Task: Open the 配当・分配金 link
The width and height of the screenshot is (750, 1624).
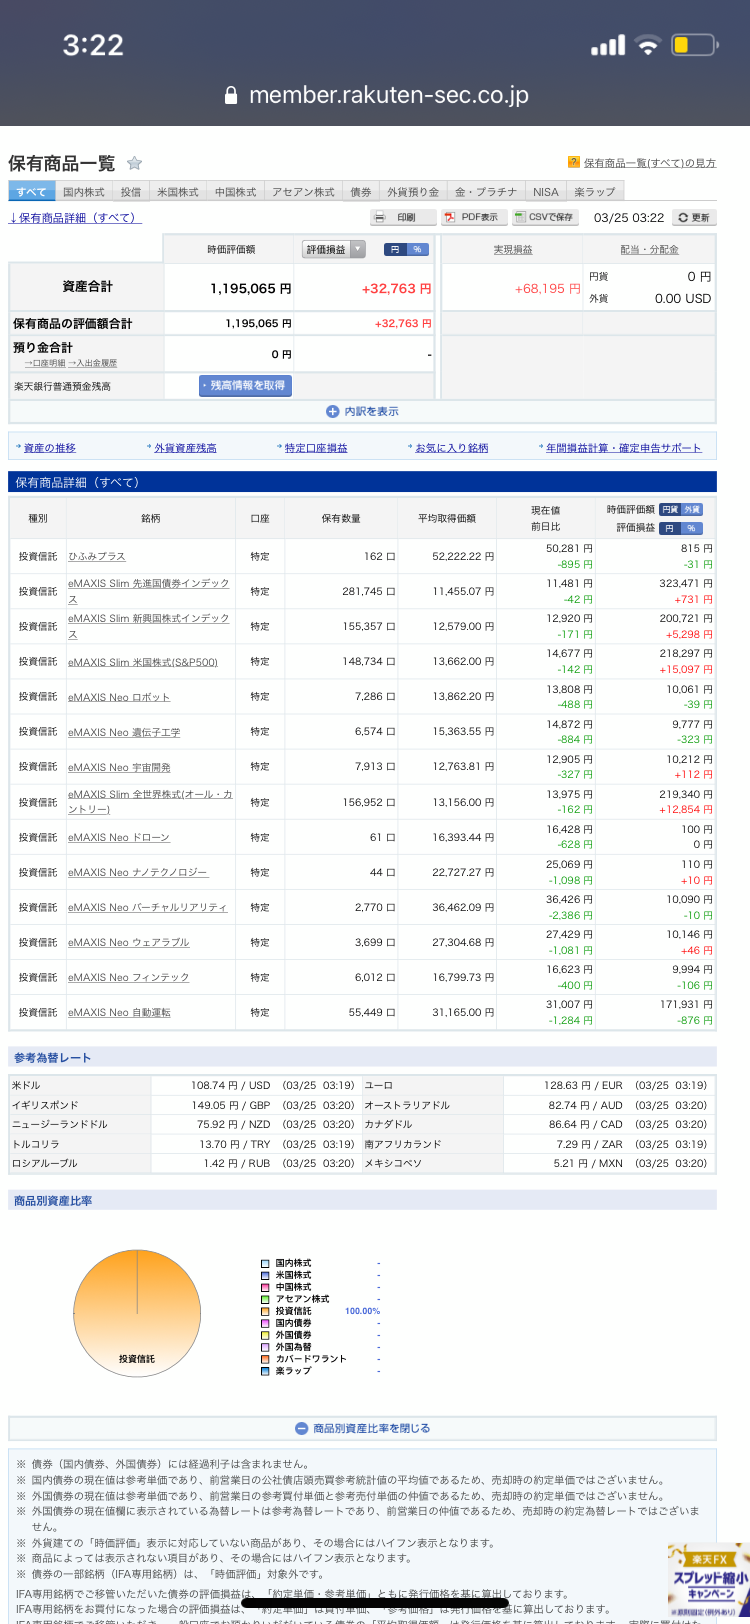Action: click(x=649, y=250)
